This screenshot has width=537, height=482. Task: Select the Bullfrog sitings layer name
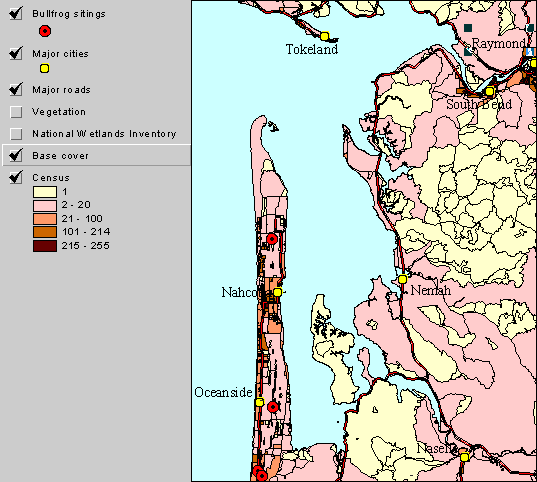pyautogui.click(x=69, y=14)
